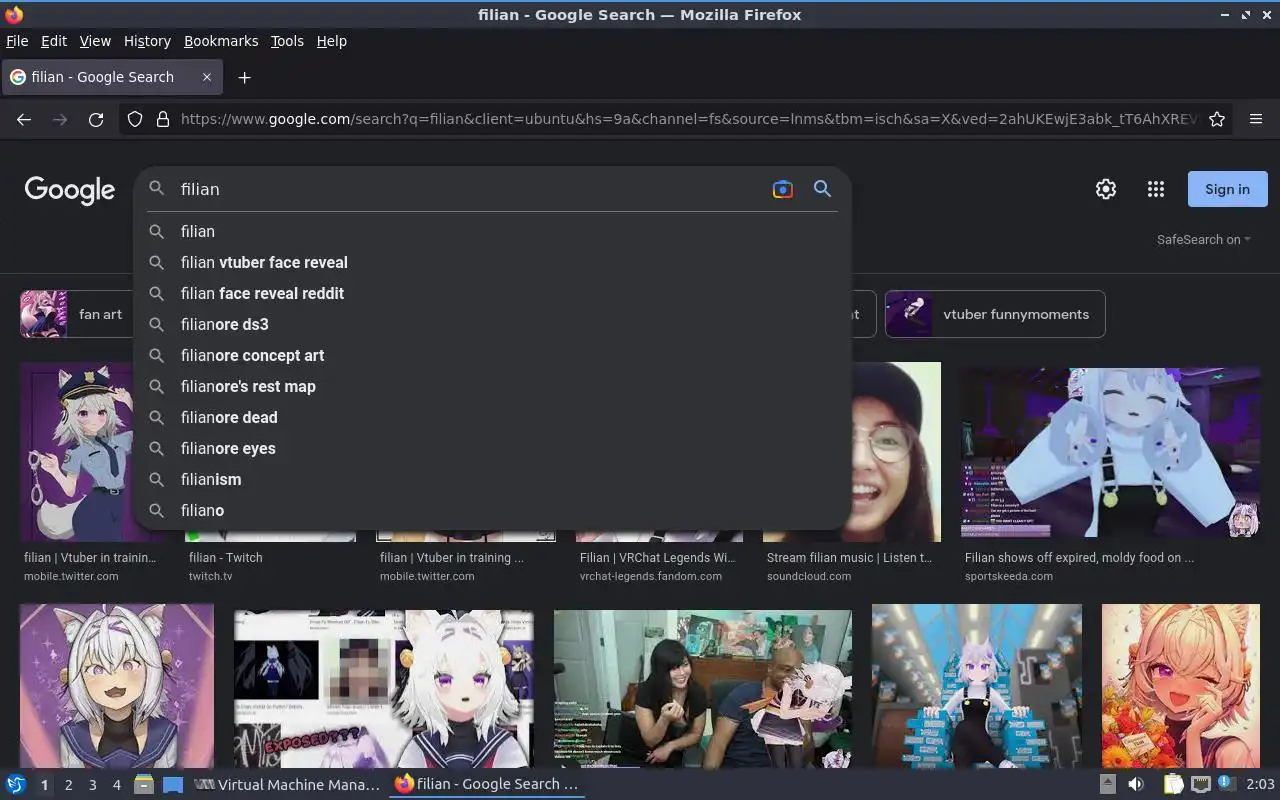Click the blue magnifier search submit icon
Image resolution: width=1280 pixels, height=800 pixels.
coord(822,189)
